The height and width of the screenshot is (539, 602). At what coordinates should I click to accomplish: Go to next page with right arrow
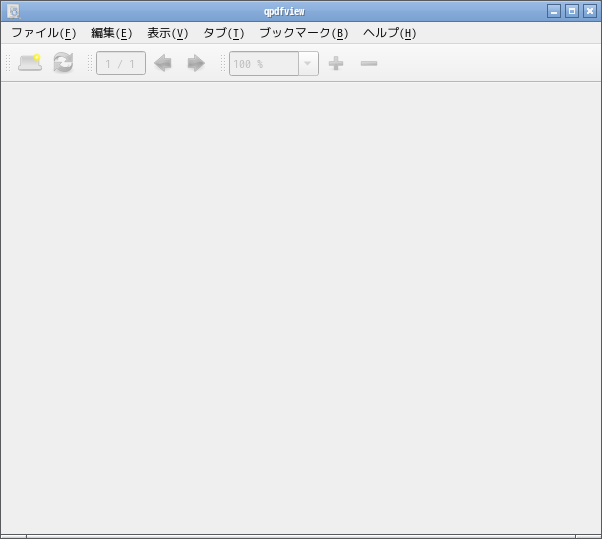point(196,63)
